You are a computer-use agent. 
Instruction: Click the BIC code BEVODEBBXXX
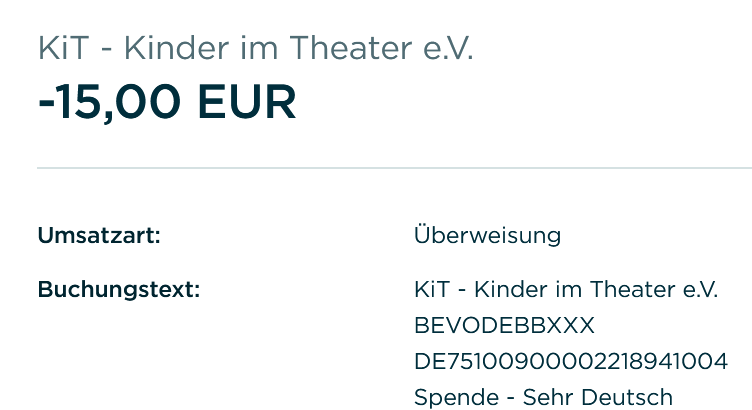[x=504, y=326]
